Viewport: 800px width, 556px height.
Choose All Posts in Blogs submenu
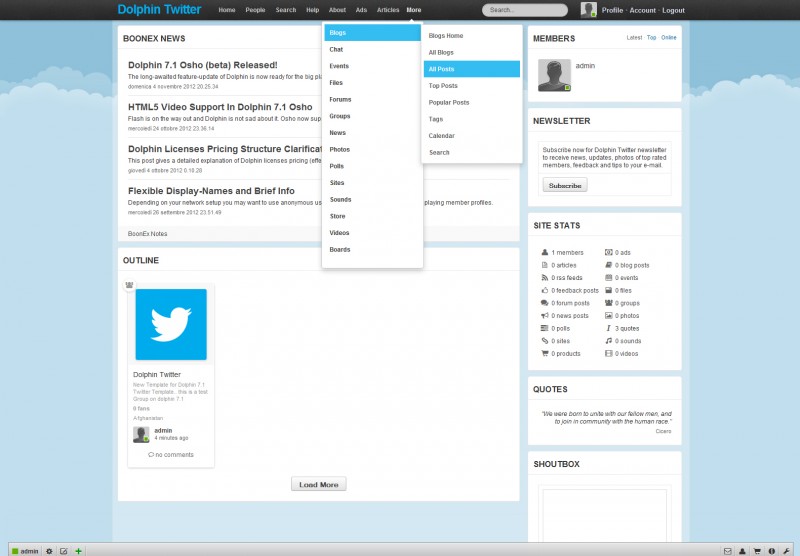tap(472, 69)
